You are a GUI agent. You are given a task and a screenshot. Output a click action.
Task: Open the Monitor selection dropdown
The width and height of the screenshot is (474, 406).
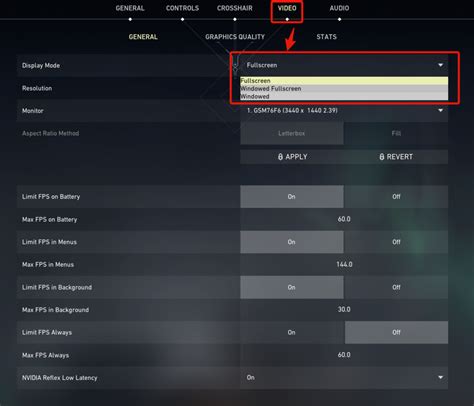(x=344, y=110)
